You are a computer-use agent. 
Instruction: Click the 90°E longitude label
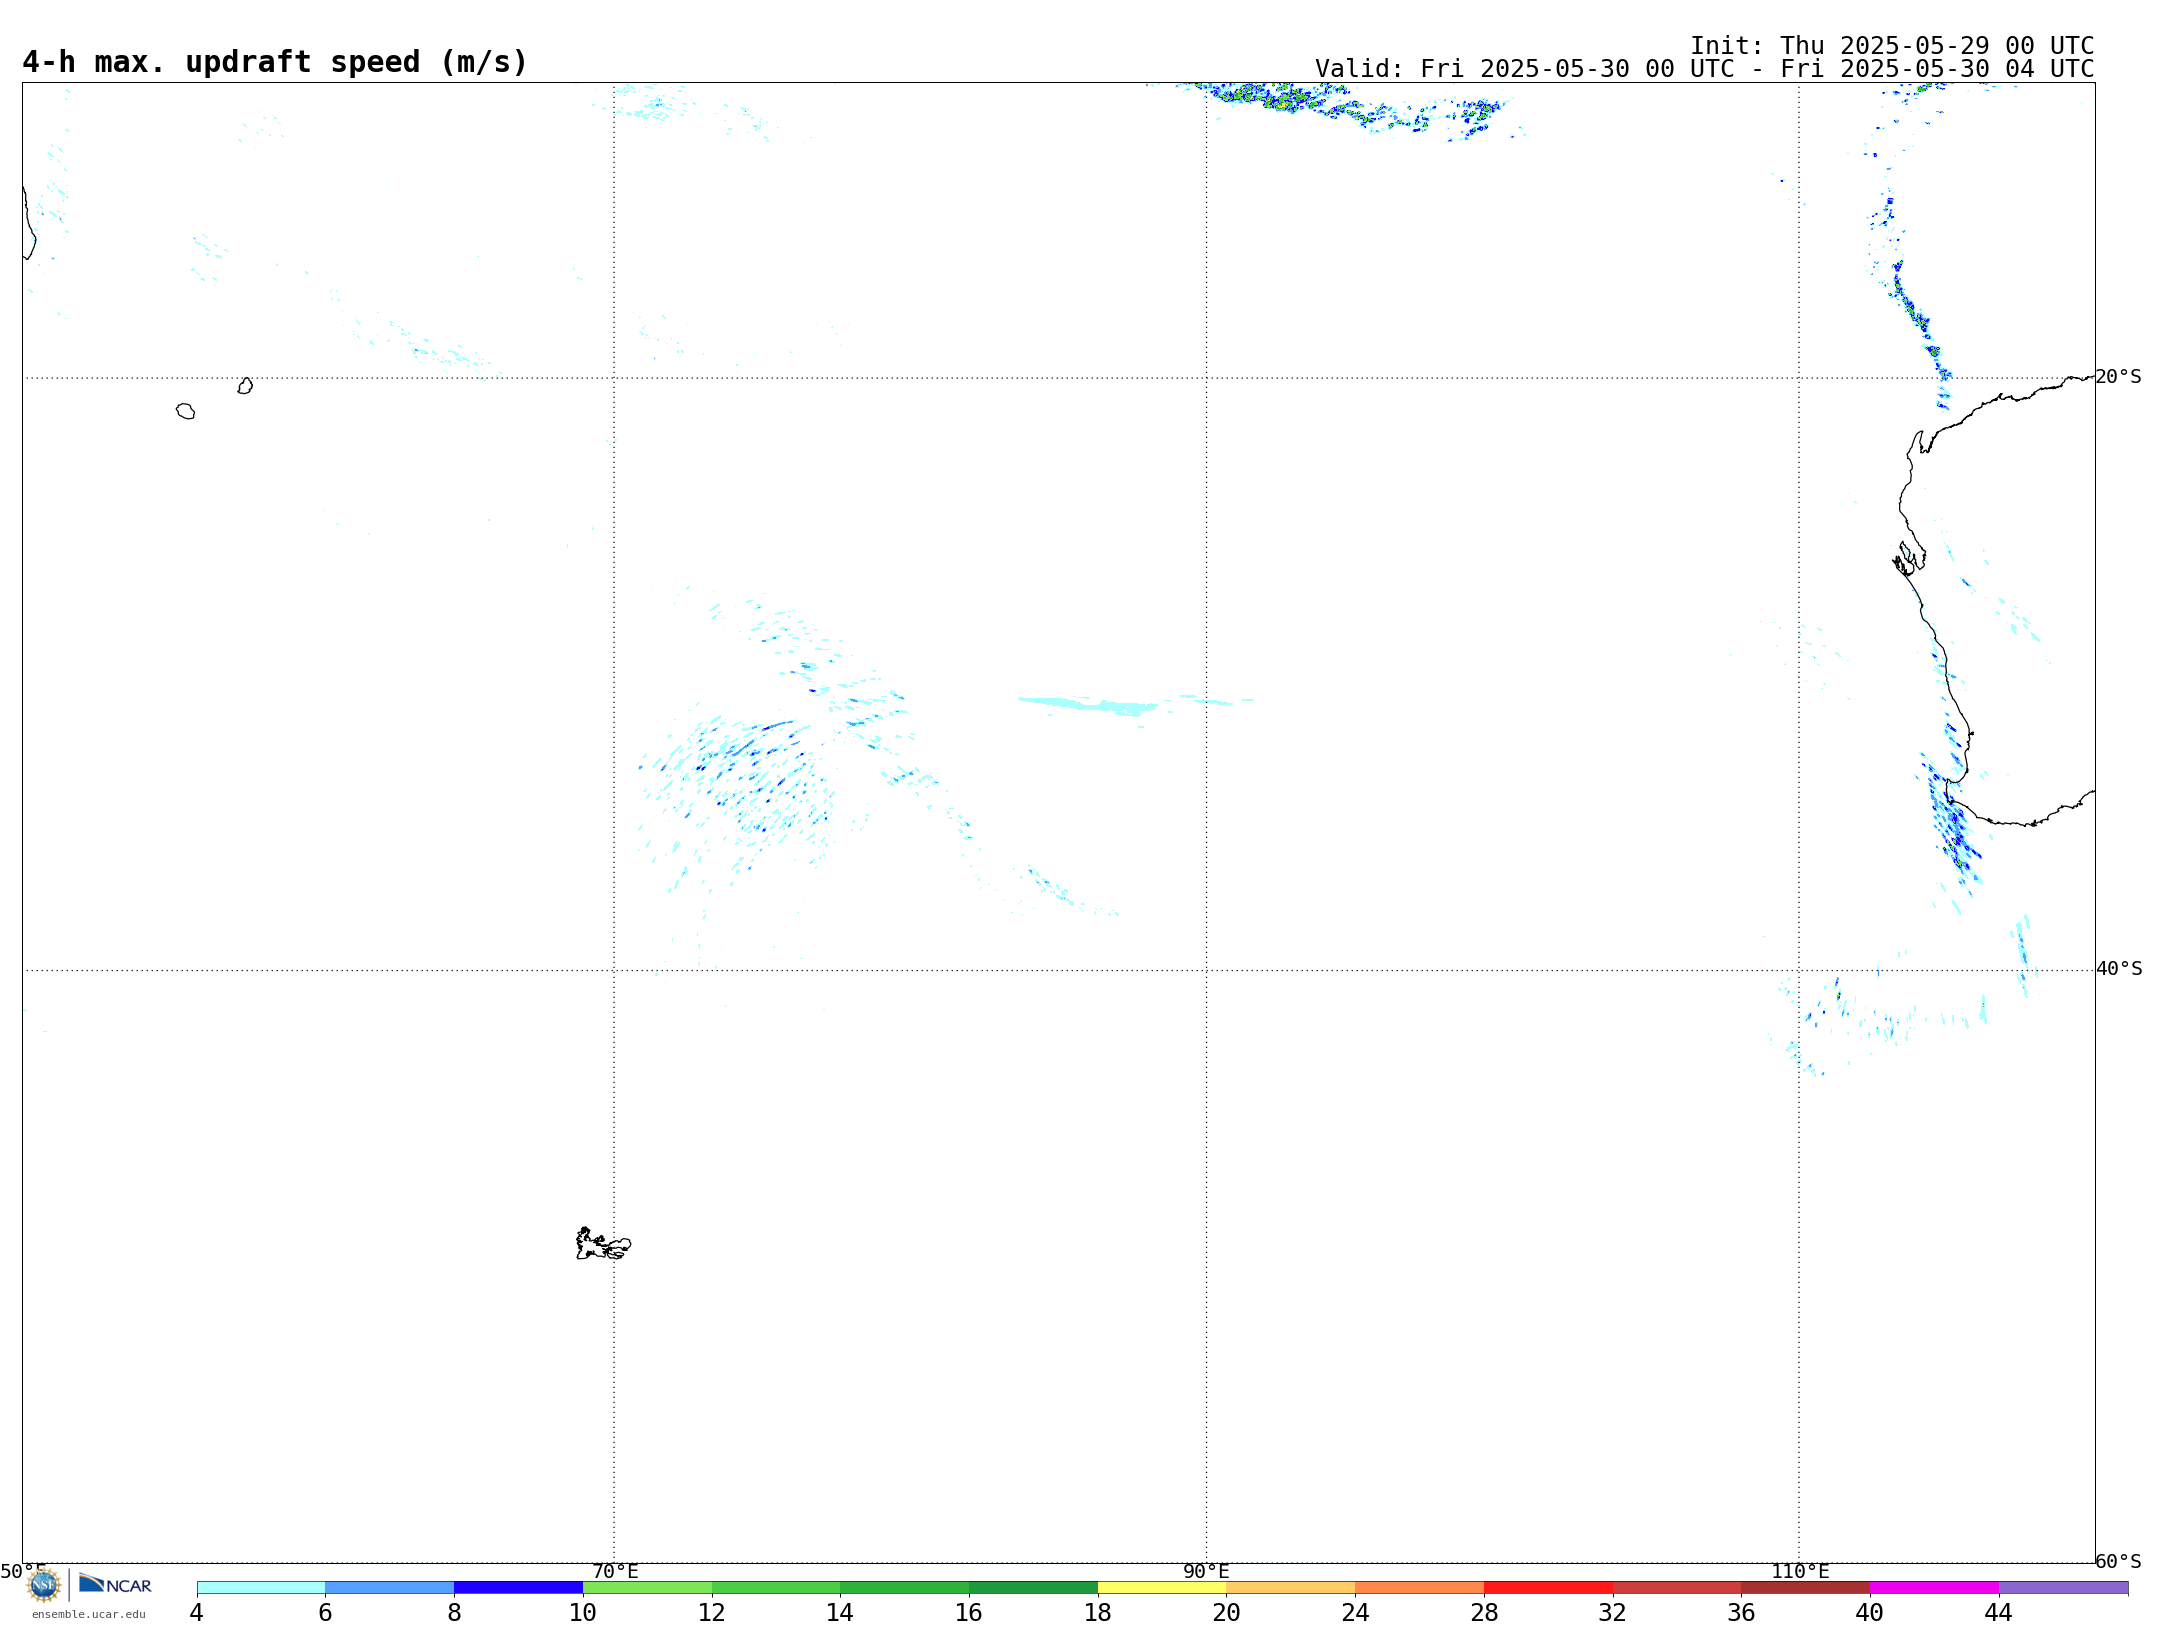pyautogui.click(x=1206, y=1571)
